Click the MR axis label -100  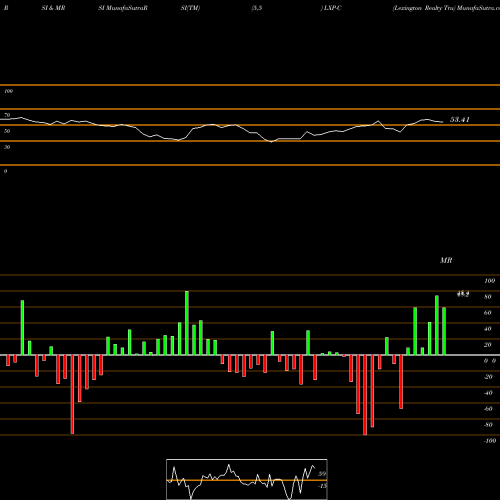(490, 441)
